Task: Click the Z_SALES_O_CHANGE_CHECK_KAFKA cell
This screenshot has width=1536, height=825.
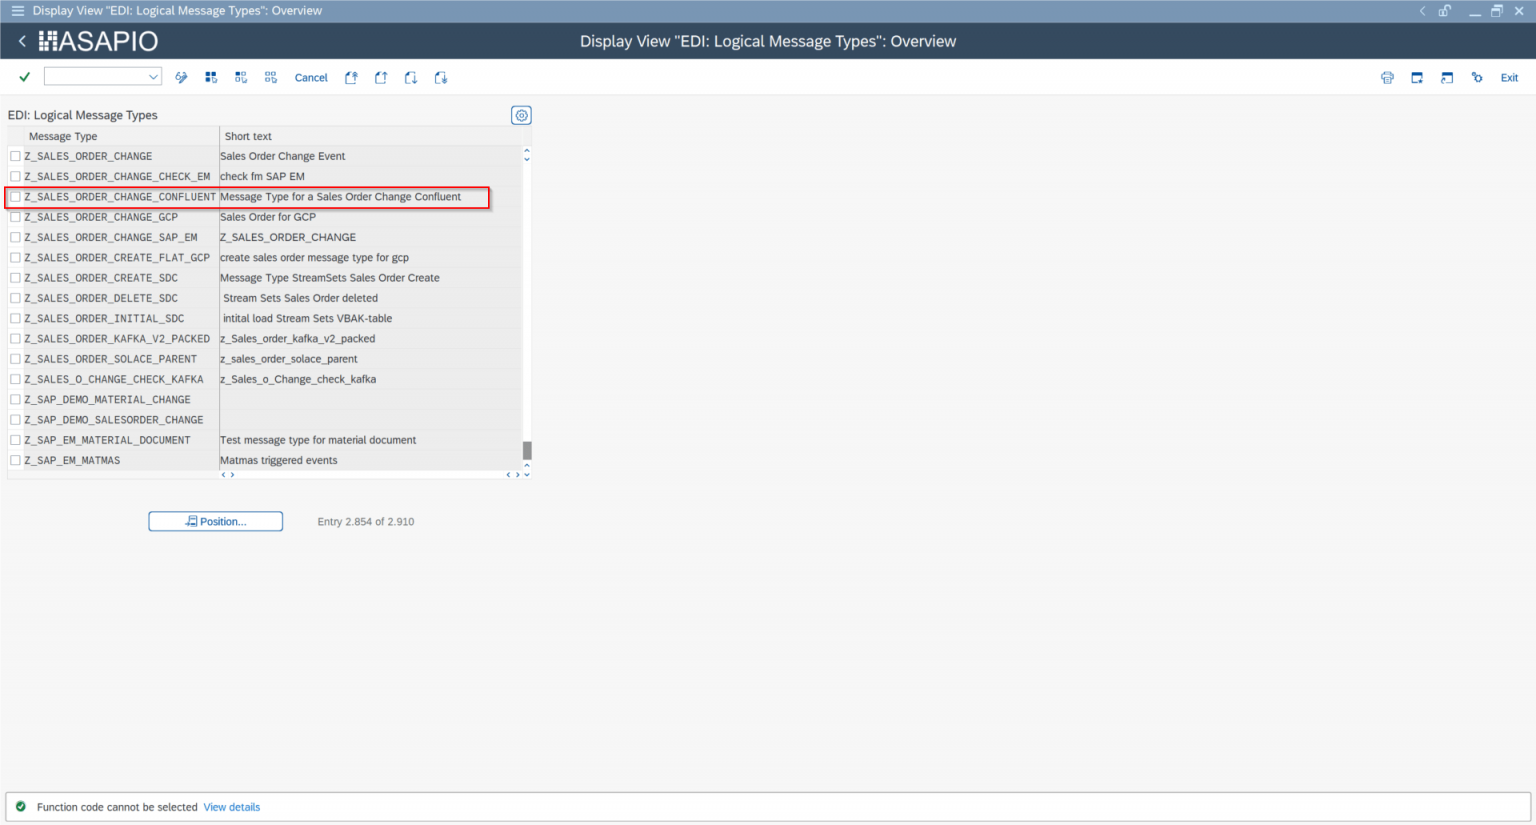Action: coord(120,380)
